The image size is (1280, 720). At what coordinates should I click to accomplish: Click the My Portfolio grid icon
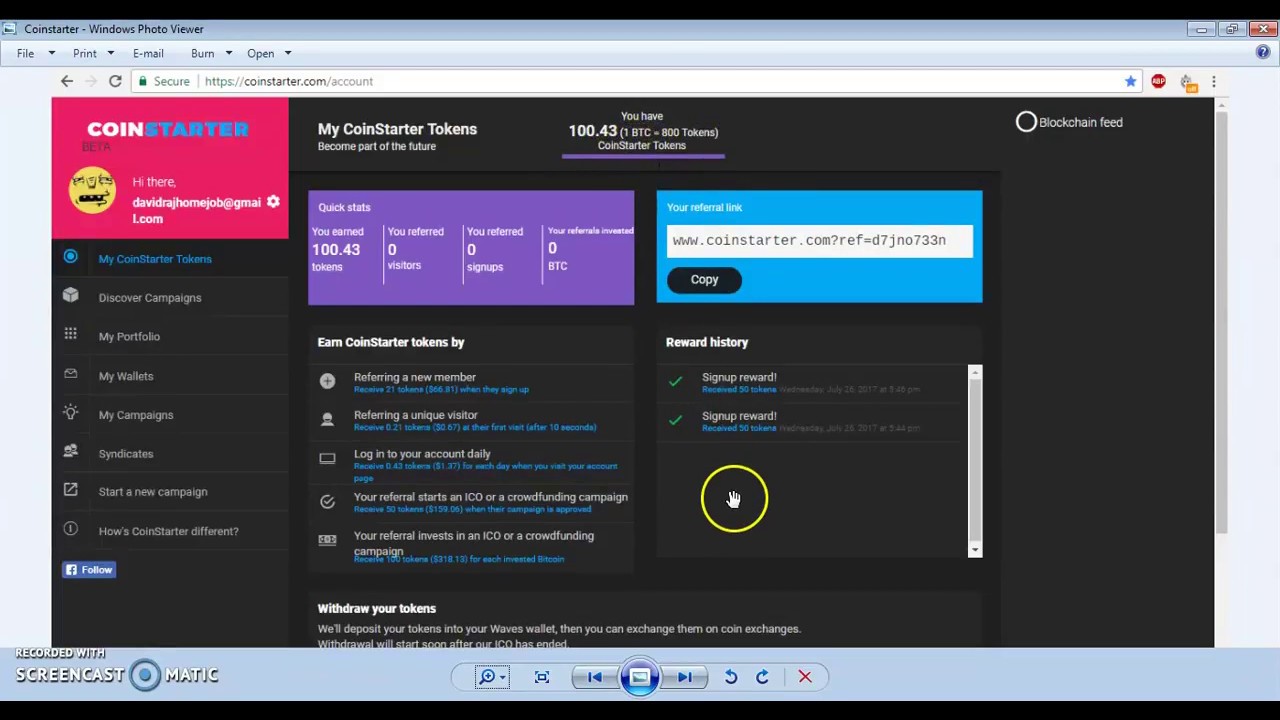point(70,334)
